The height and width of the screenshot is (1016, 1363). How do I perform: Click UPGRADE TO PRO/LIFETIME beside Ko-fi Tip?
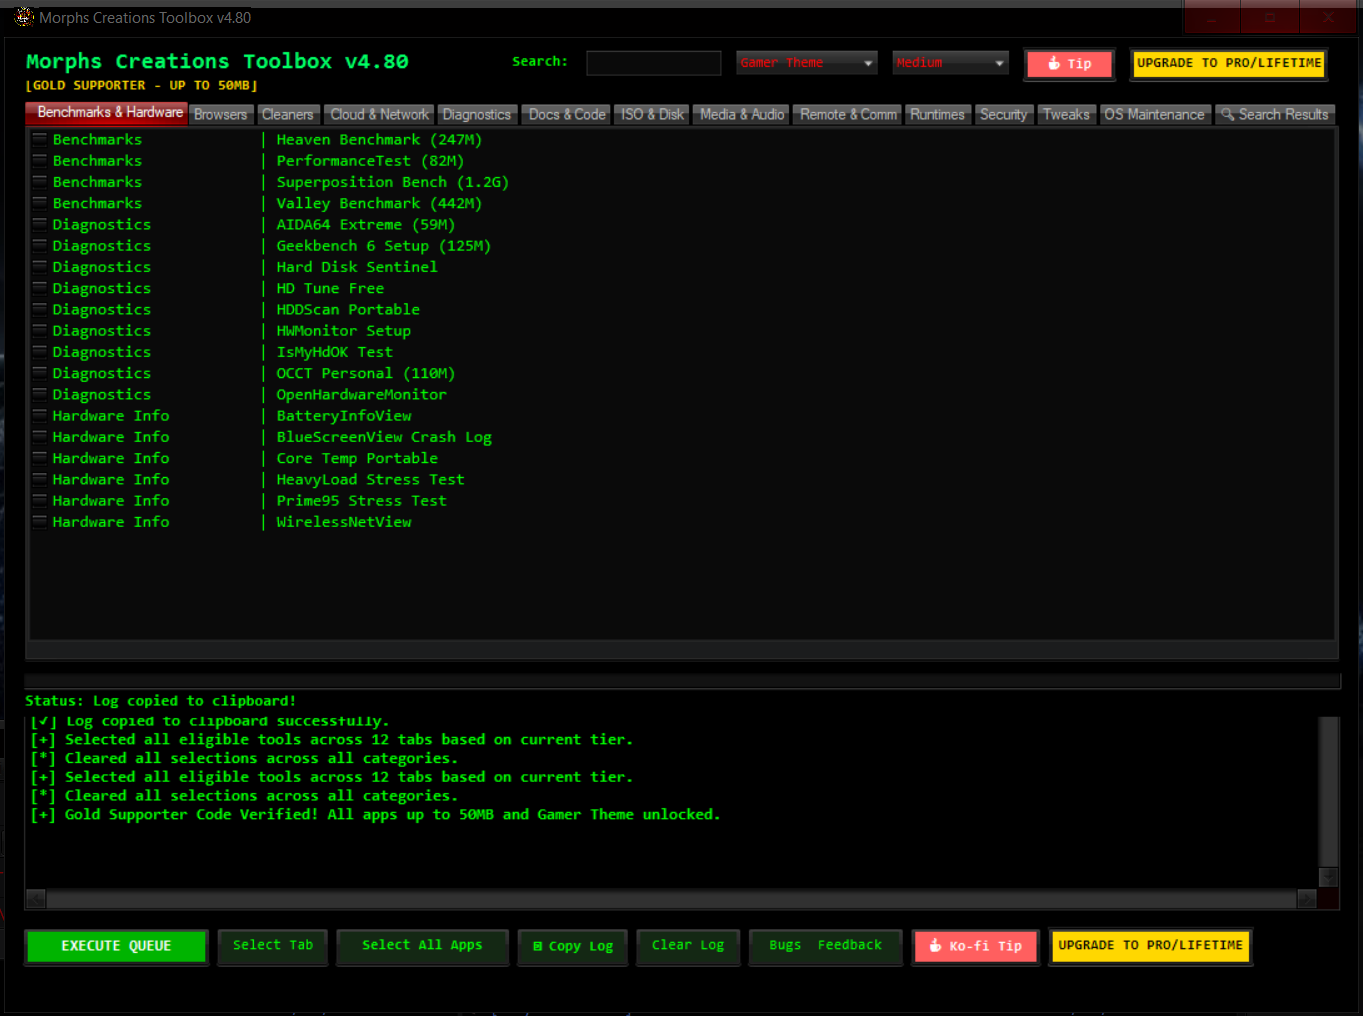coord(1150,945)
